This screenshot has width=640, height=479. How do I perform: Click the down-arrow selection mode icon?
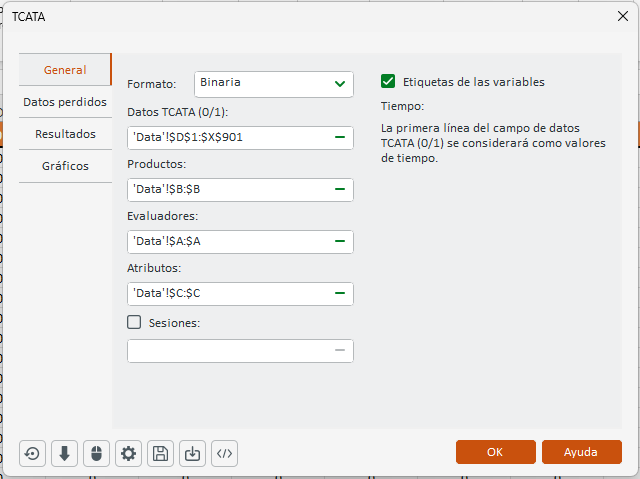pyautogui.click(x=64, y=453)
